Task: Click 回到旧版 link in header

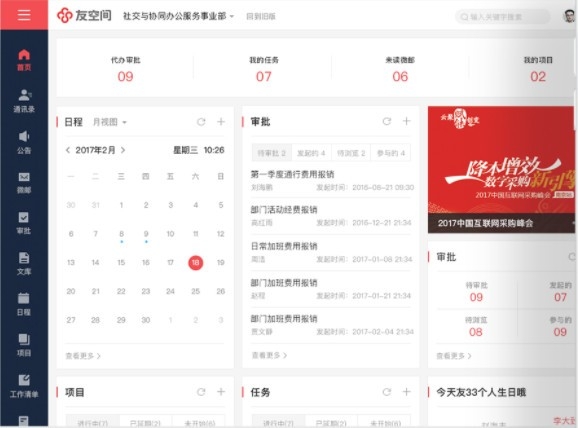Action: 261,17
